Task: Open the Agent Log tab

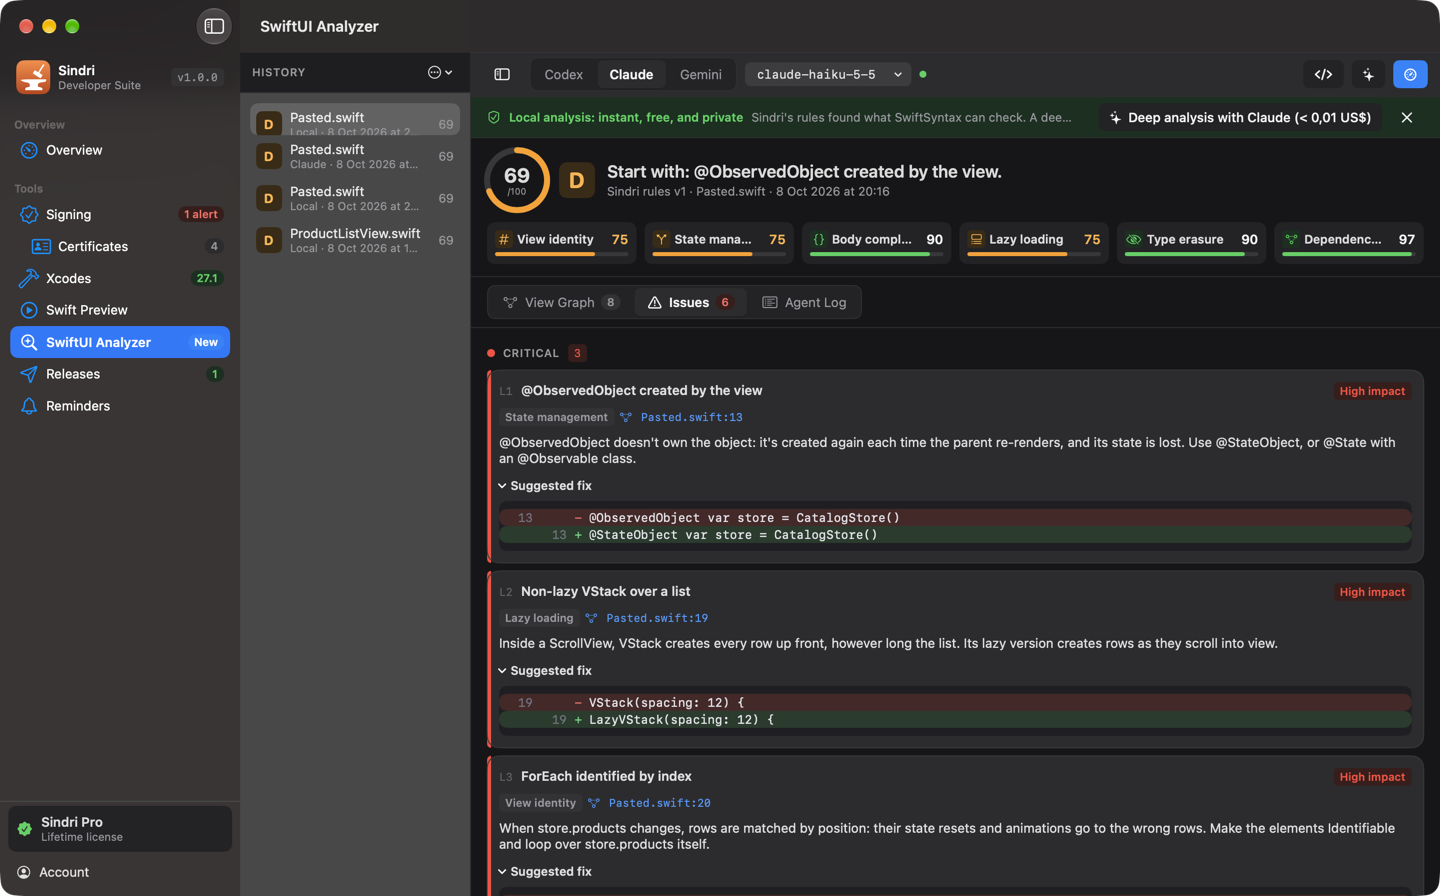Action: pyautogui.click(x=804, y=302)
